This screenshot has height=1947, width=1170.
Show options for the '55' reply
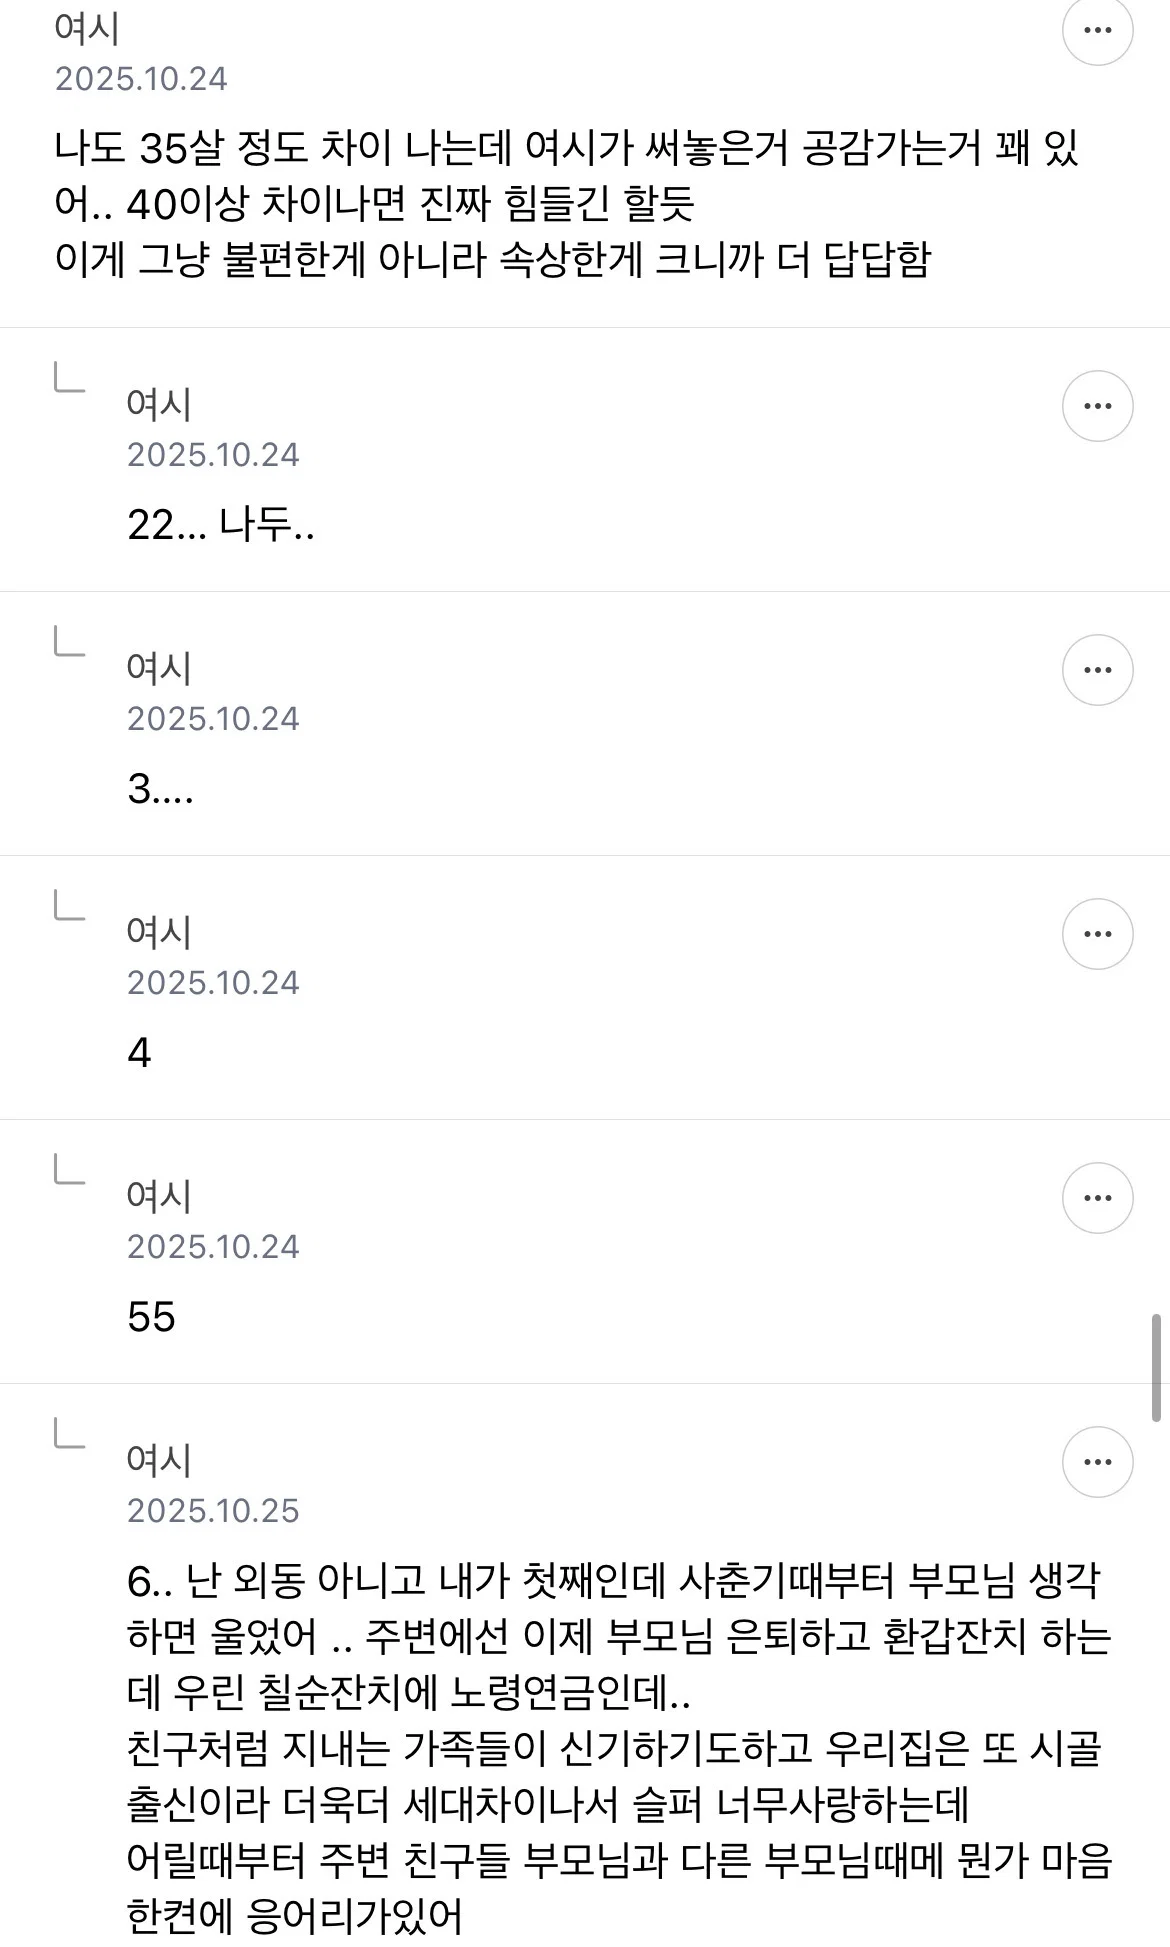click(x=1097, y=1198)
